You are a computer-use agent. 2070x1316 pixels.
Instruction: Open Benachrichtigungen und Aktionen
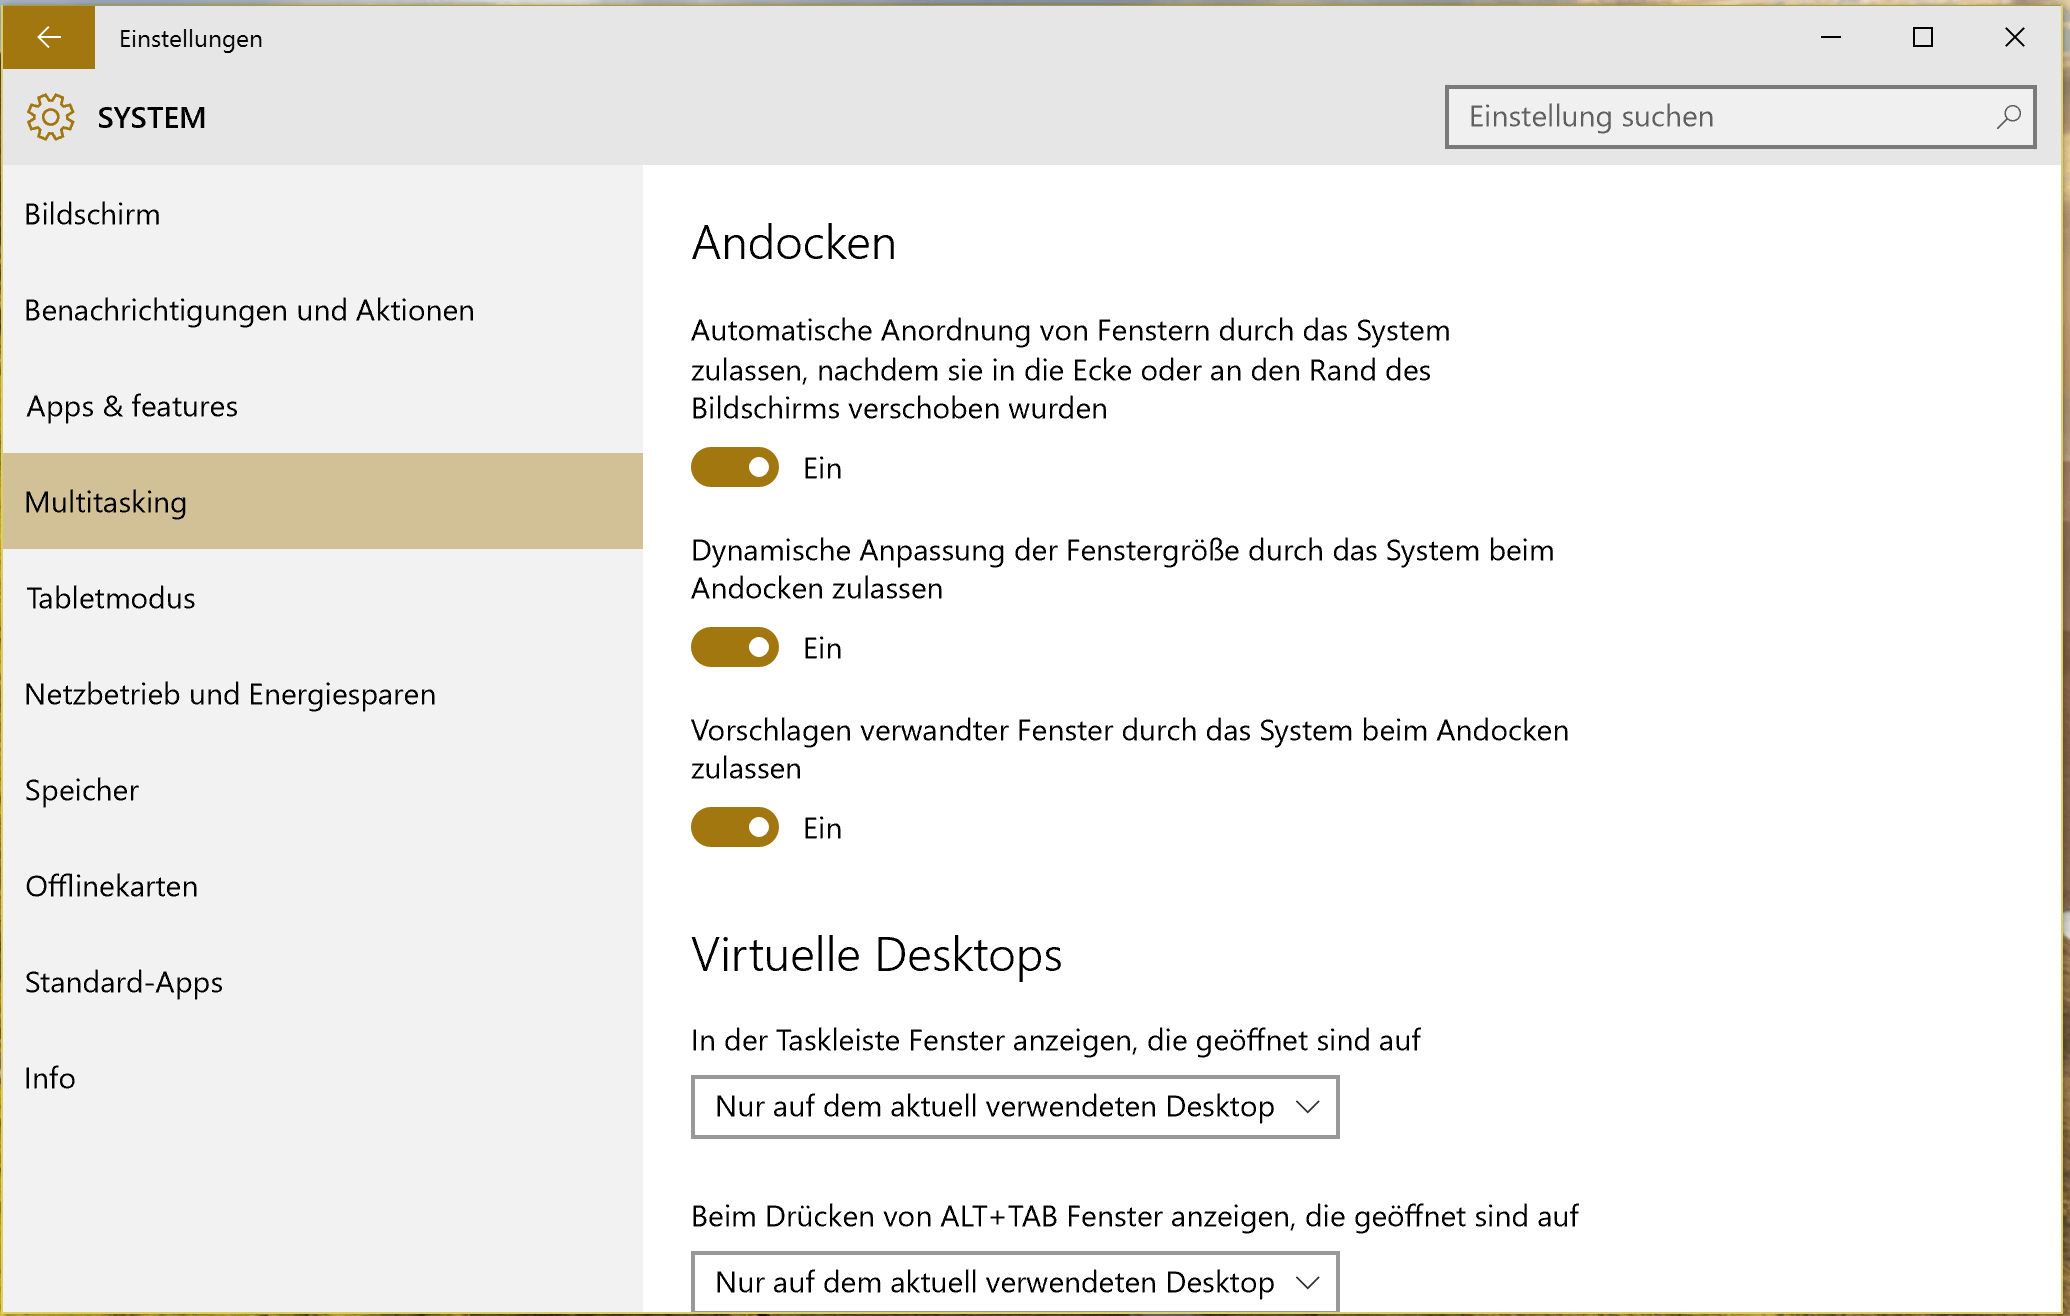click(322, 310)
